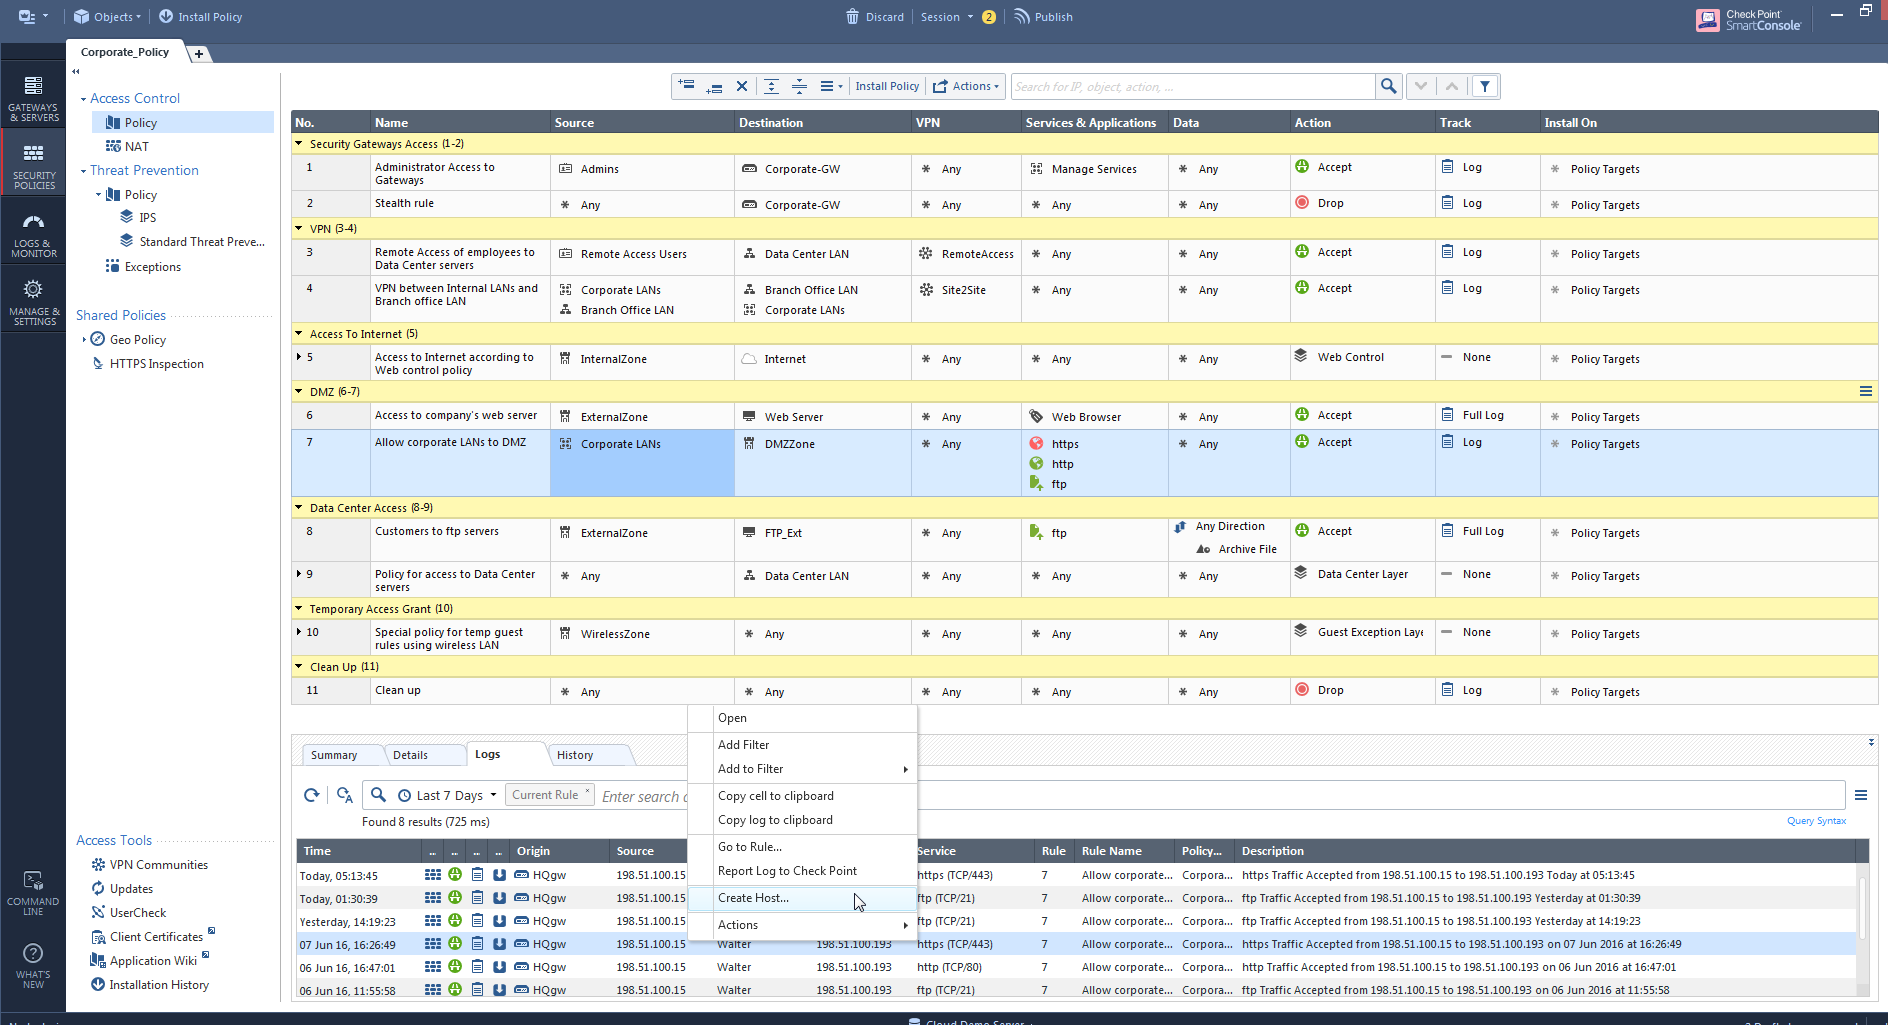Open the What's New panel
Image resolution: width=1888 pixels, height=1025 pixels.
tap(33, 965)
